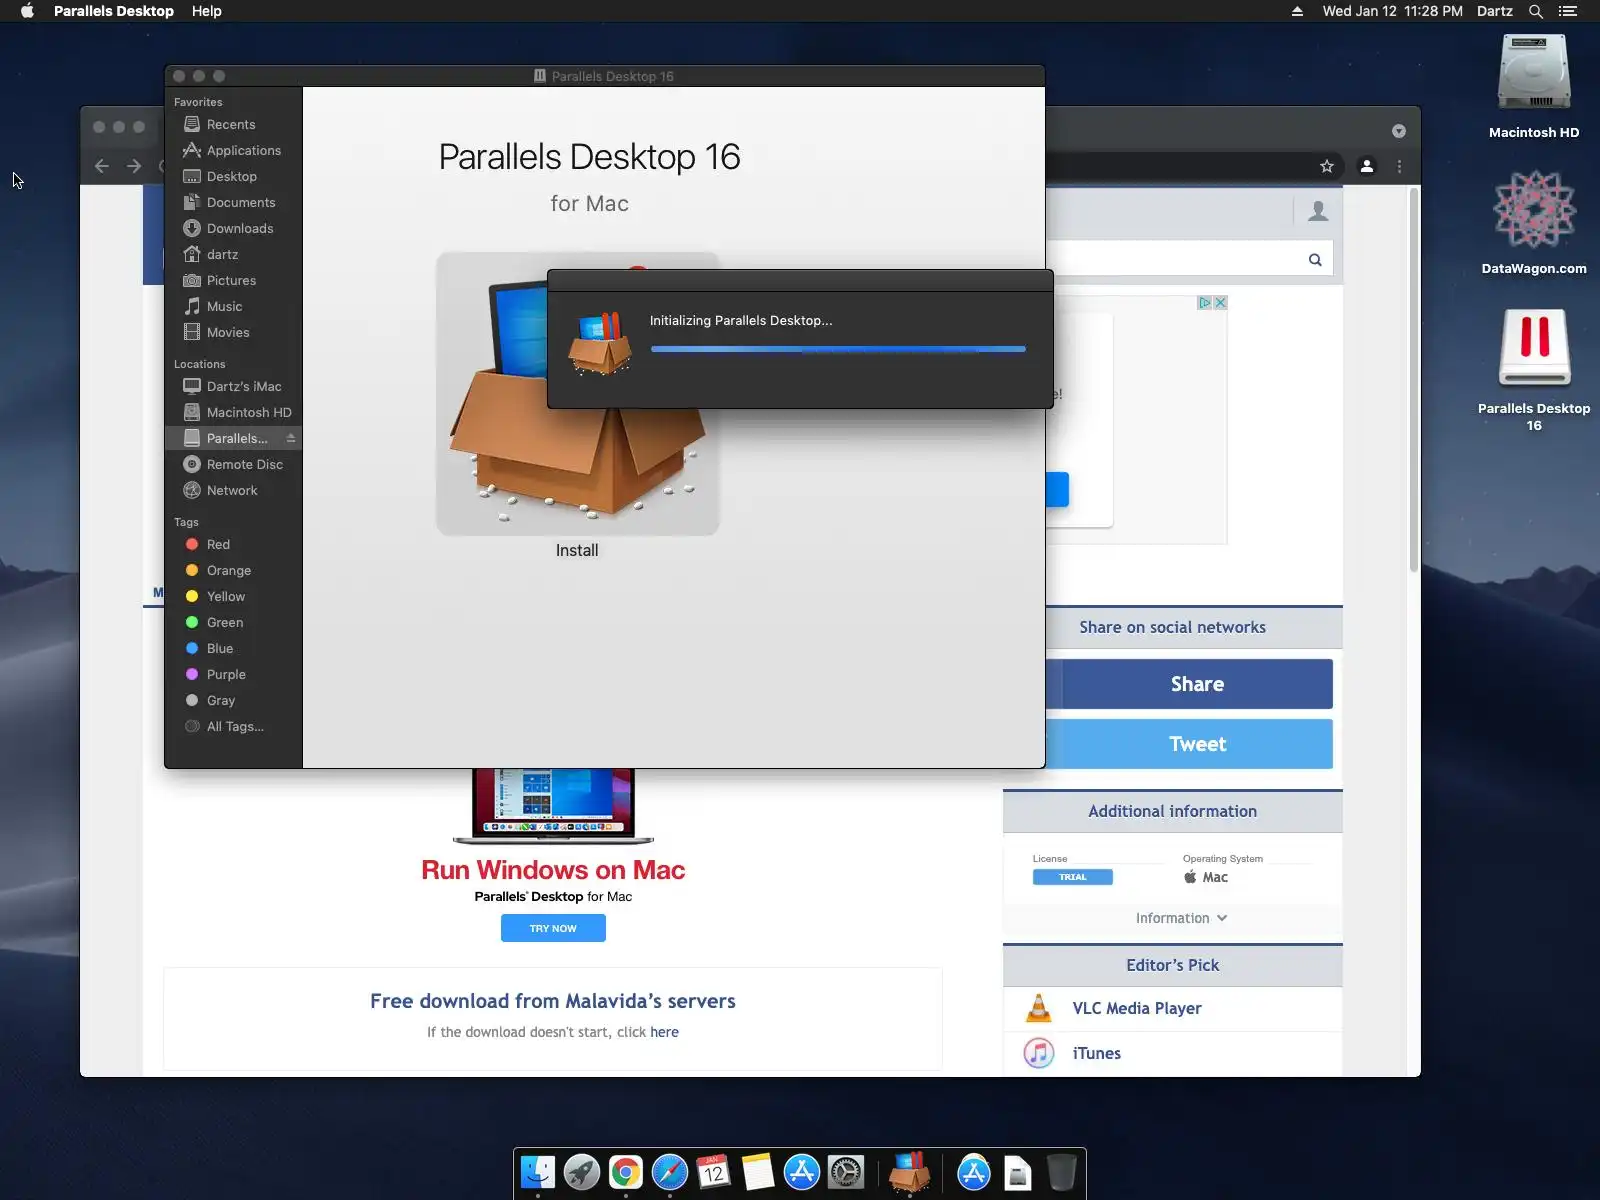Click the 'here' download link
This screenshot has width=1600, height=1200.
pos(664,1032)
